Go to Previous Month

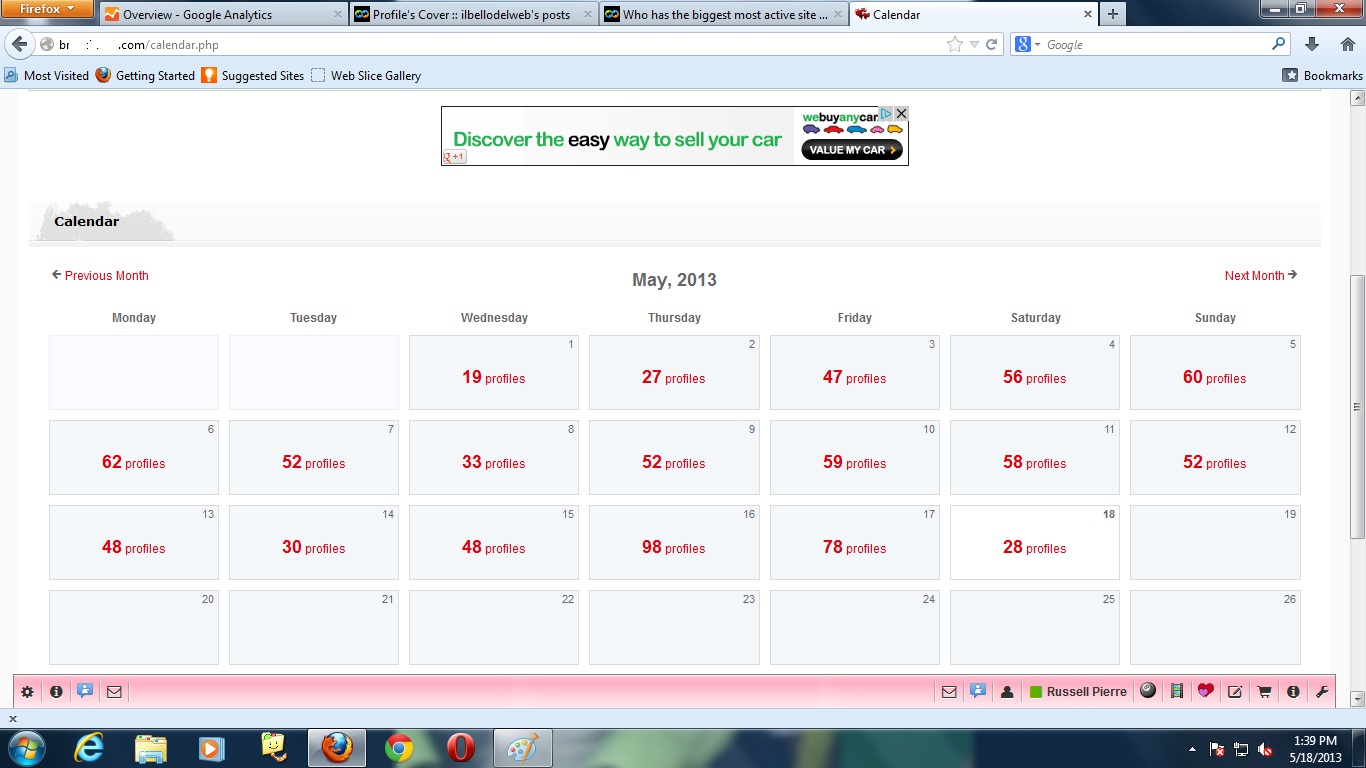click(x=100, y=275)
